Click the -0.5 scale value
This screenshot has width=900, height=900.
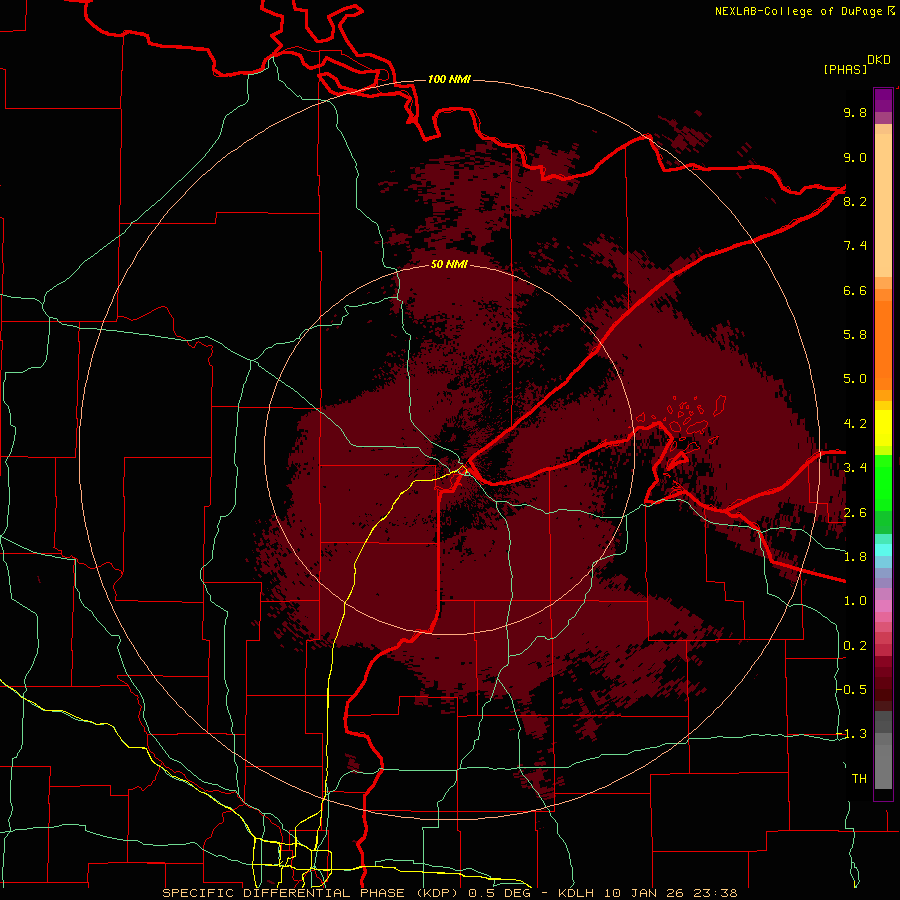tap(852, 690)
